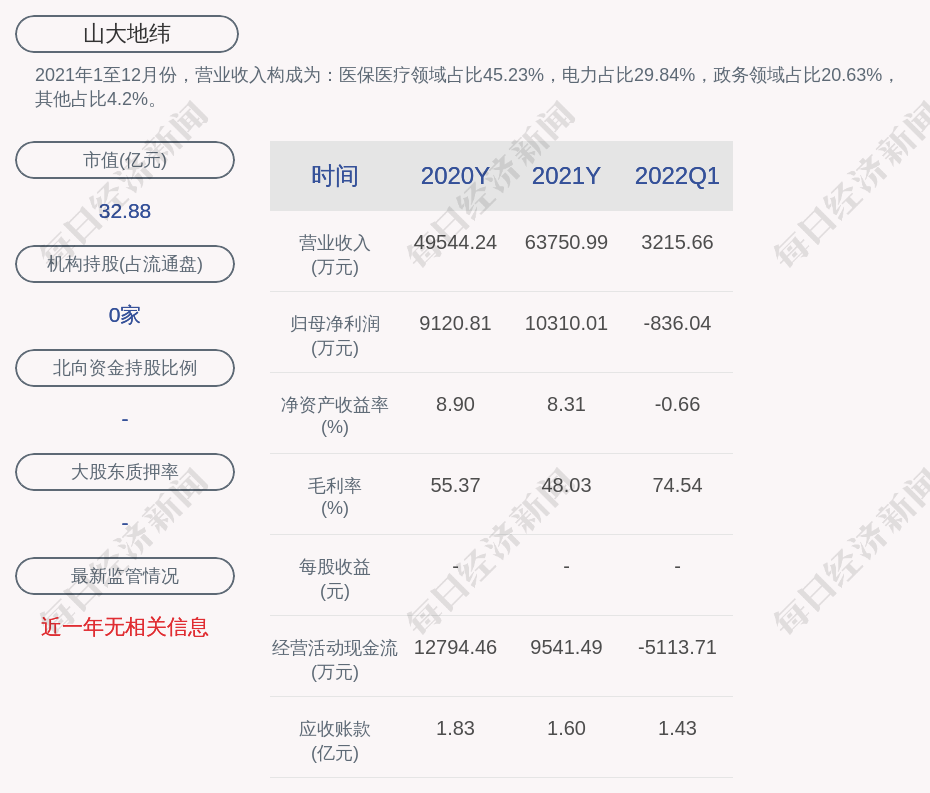
Task: Click the 大股东质押率 label pill
Action: (125, 472)
